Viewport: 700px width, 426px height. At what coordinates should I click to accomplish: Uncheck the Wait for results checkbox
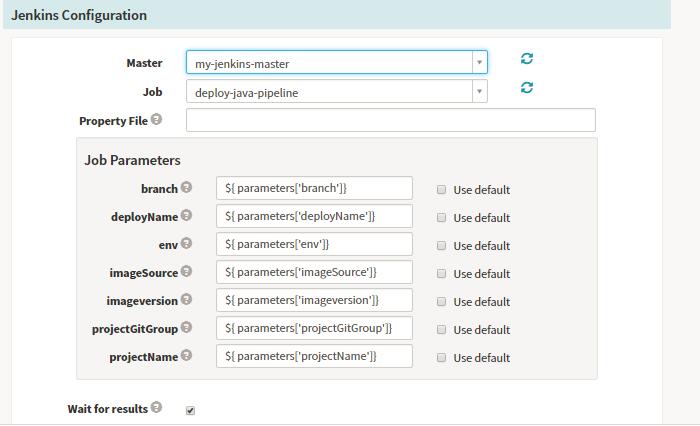pyautogui.click(x=191, y=410)
